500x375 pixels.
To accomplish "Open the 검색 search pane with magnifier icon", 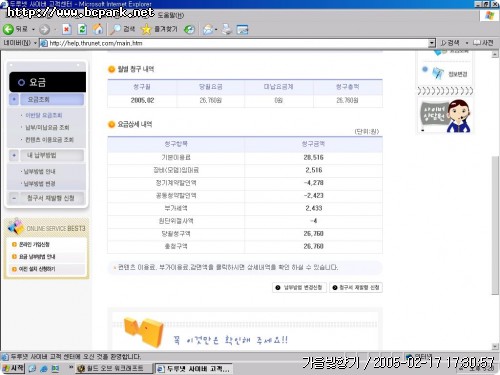I will (x=122, y=29).
